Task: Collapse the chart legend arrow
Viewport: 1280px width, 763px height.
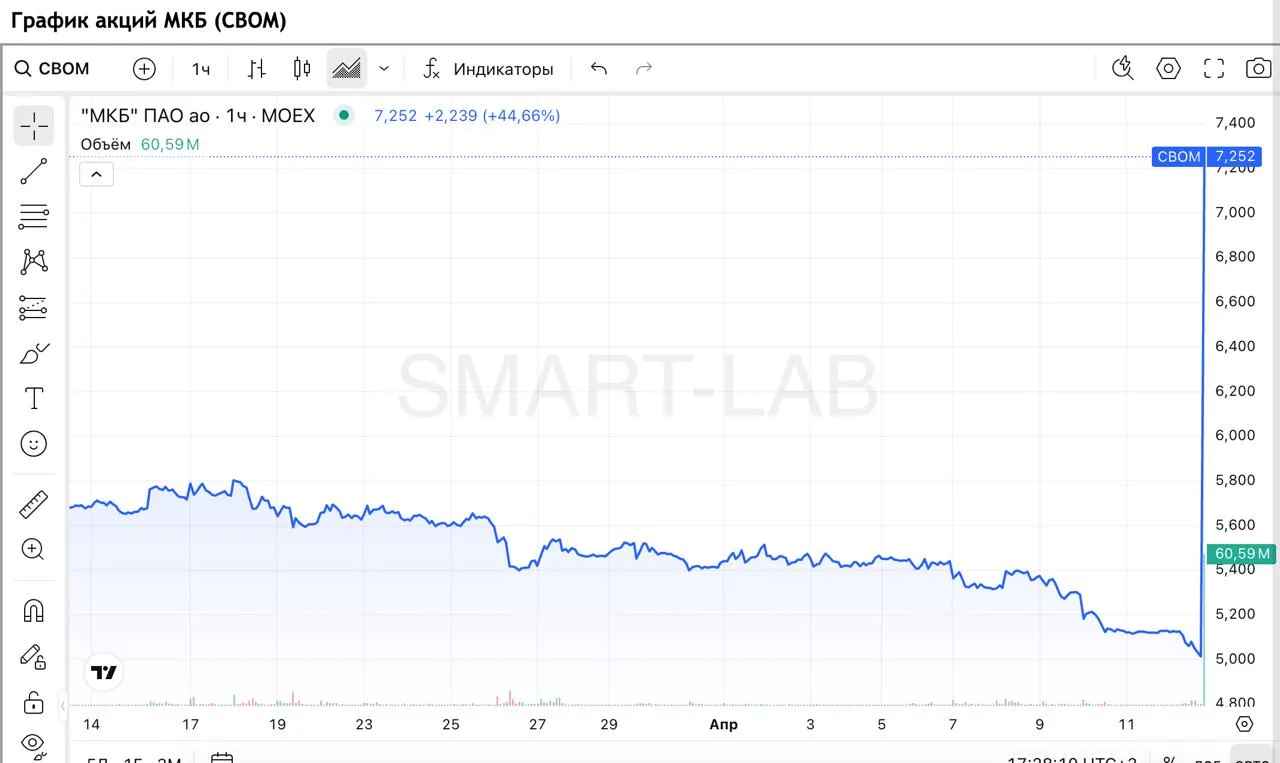Action: [97, 175]
